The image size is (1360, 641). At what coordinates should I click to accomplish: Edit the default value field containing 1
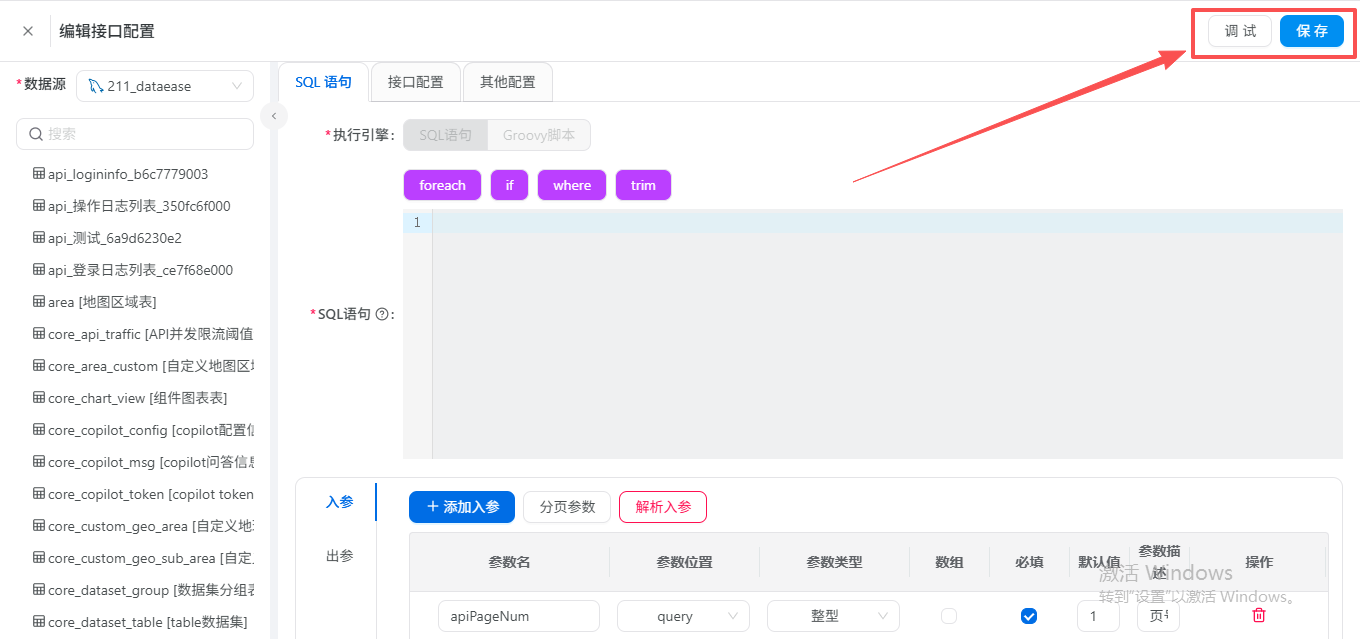(1098, 616)
